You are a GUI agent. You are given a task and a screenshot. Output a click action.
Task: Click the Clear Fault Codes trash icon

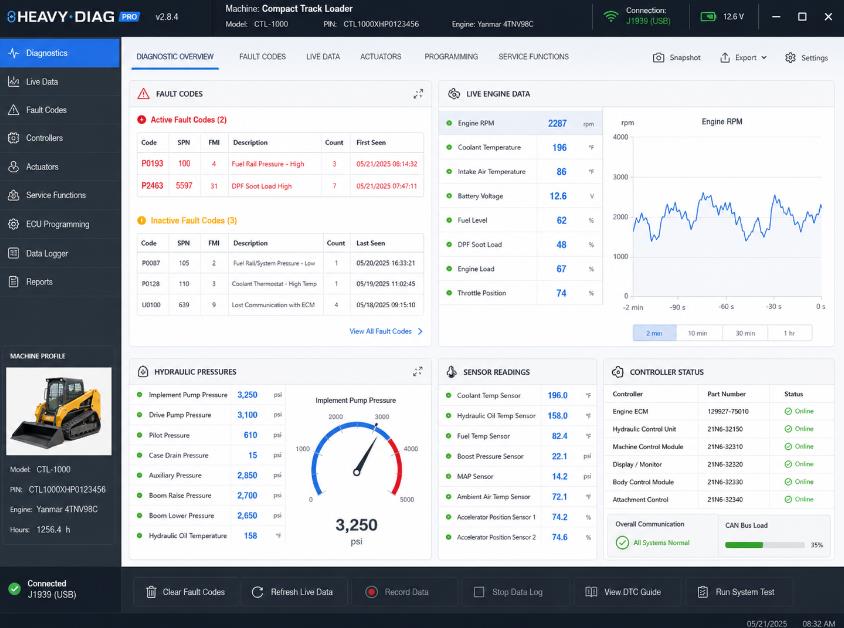[x=151, y=592]
